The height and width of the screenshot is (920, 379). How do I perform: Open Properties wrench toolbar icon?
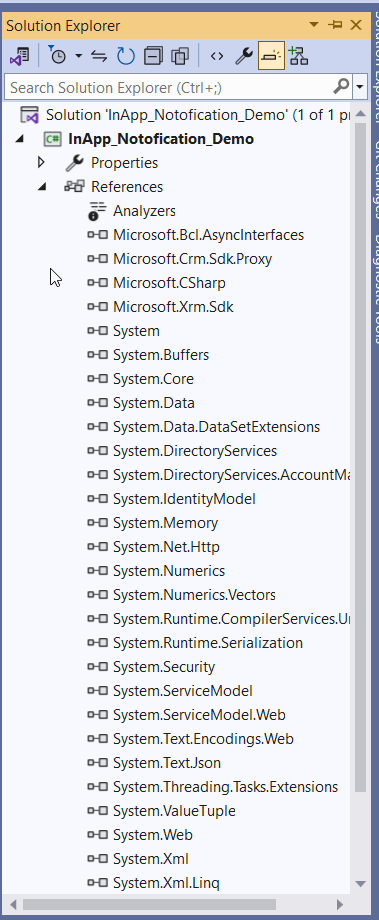[x=243, y=56]
